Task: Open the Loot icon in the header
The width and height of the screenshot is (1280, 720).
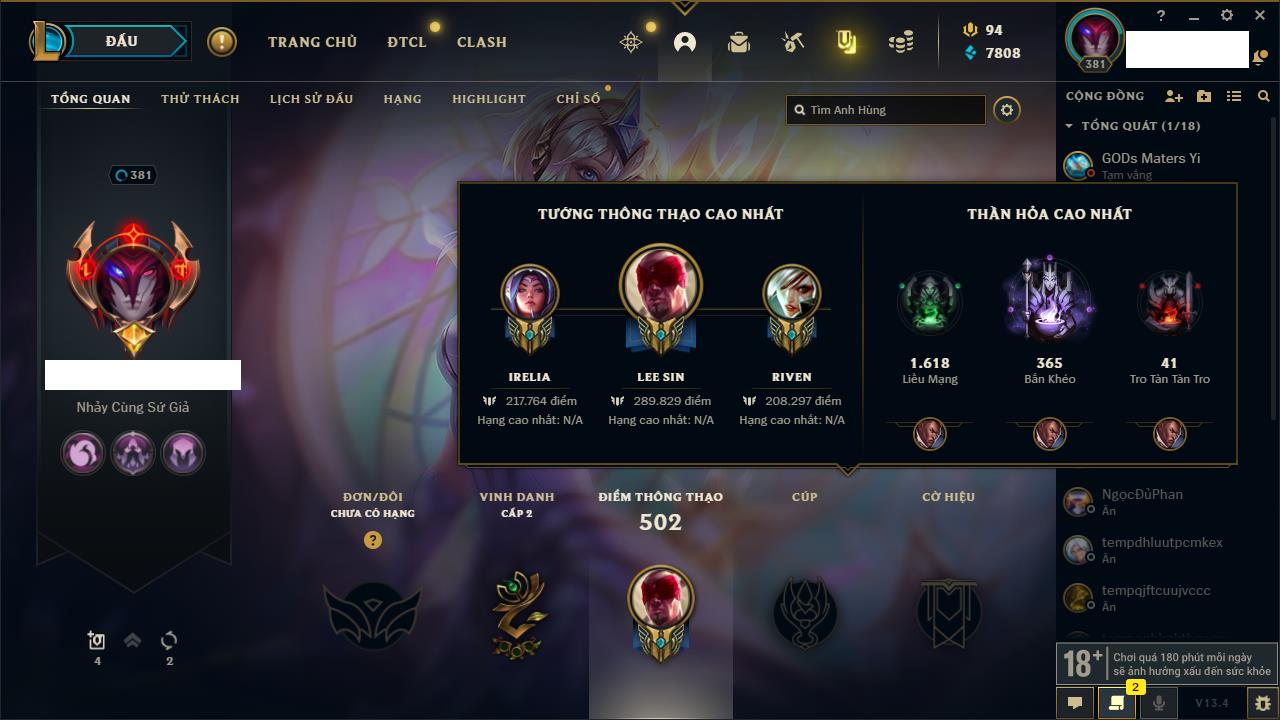Action: pyautogui.click(x=846, y=42)
